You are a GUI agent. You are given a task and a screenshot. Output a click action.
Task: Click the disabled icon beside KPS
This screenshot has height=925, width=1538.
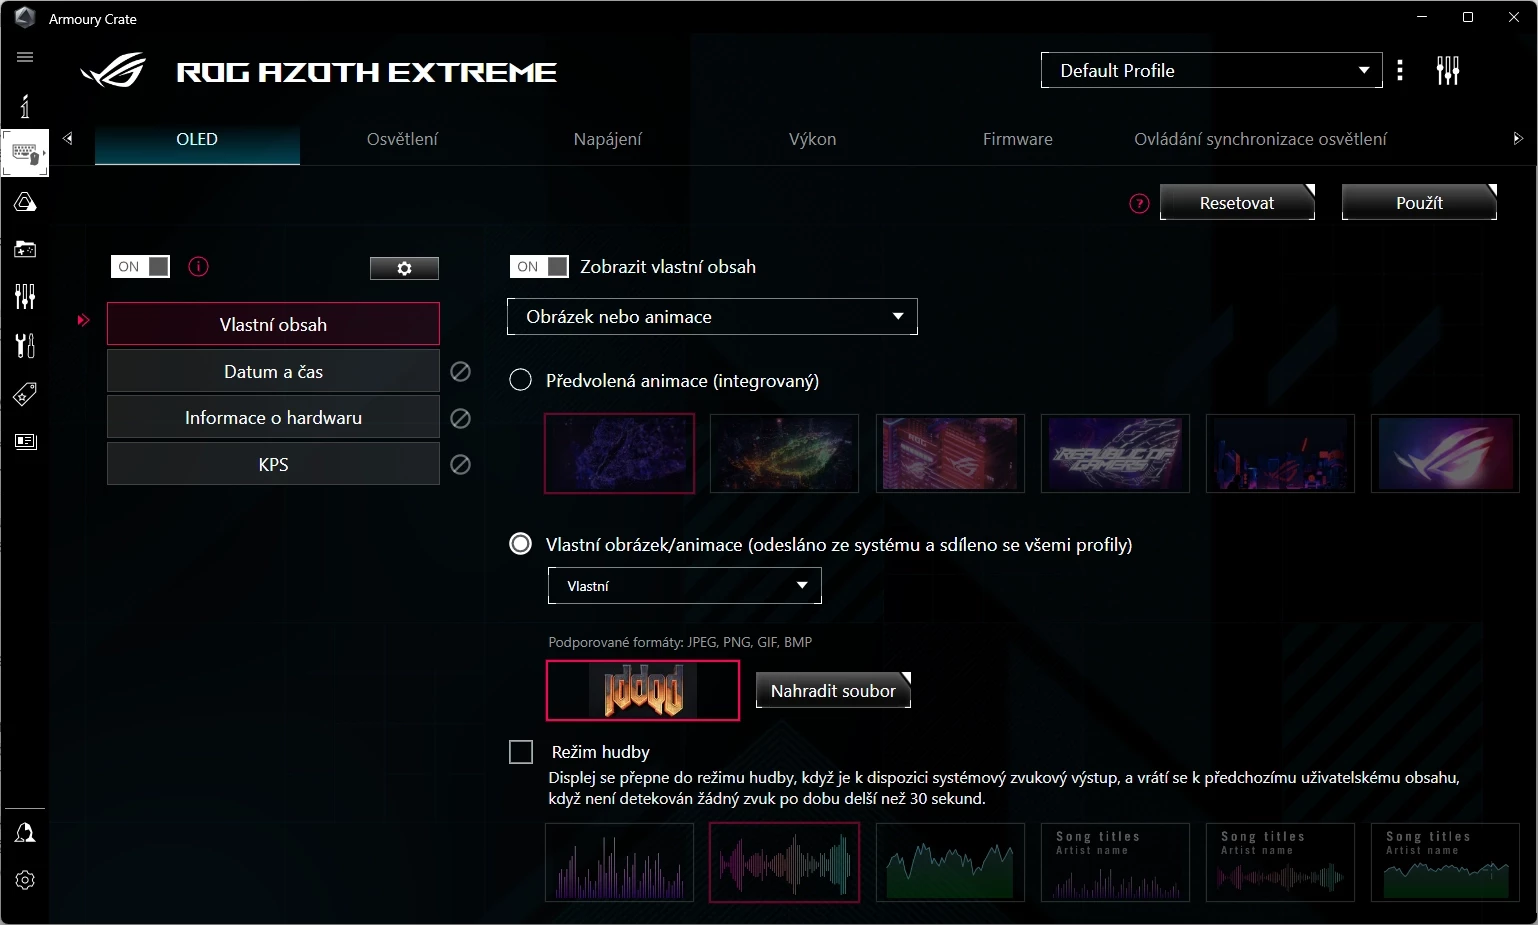[460, 464]
